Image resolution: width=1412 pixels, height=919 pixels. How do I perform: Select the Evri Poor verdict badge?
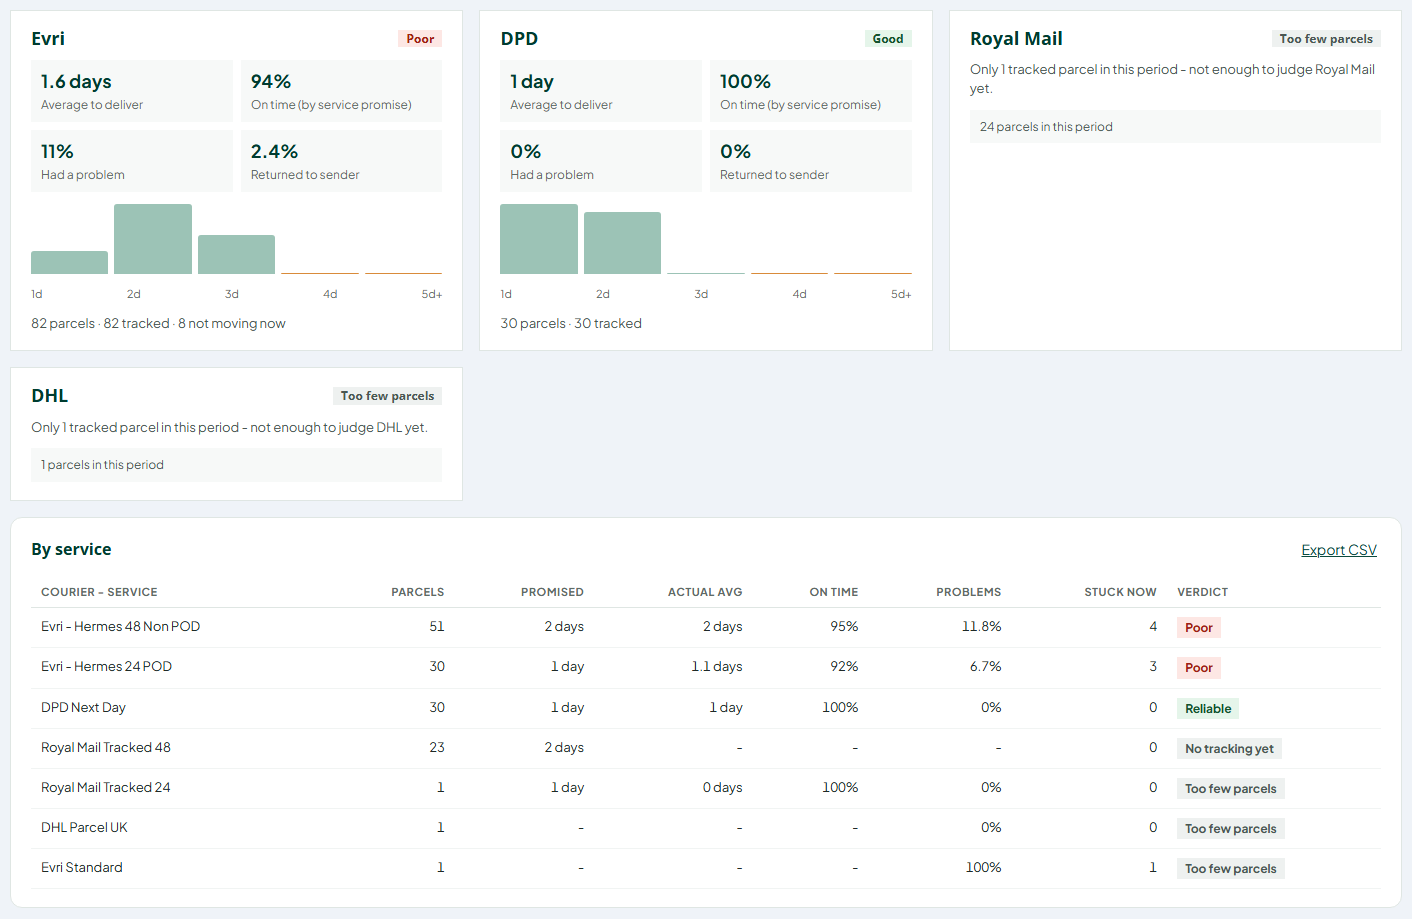(x=420, y=39)
